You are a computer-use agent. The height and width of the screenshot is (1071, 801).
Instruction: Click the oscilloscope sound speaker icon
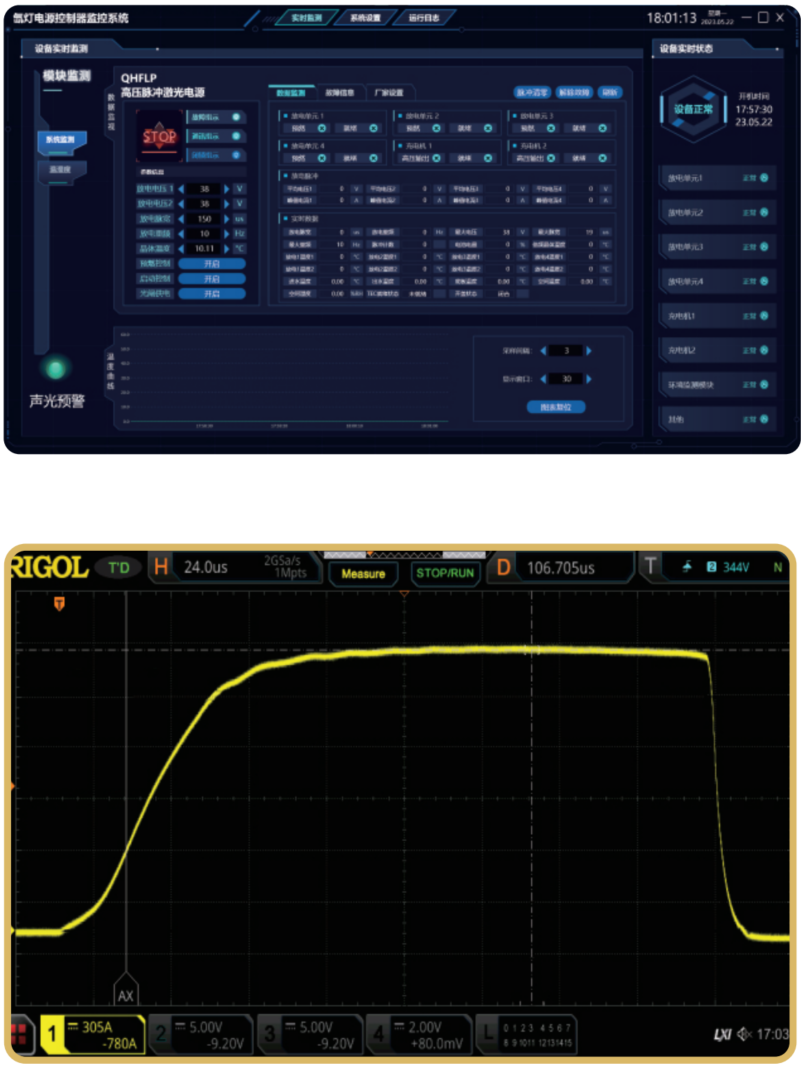(x=743, y=1035)
